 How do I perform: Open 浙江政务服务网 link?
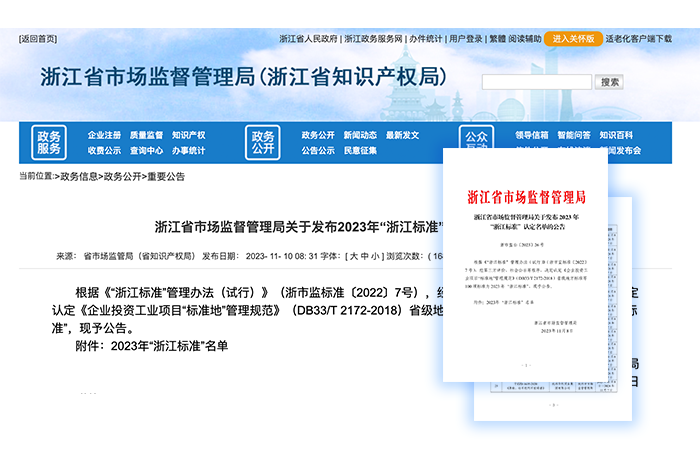click(373, 39)
